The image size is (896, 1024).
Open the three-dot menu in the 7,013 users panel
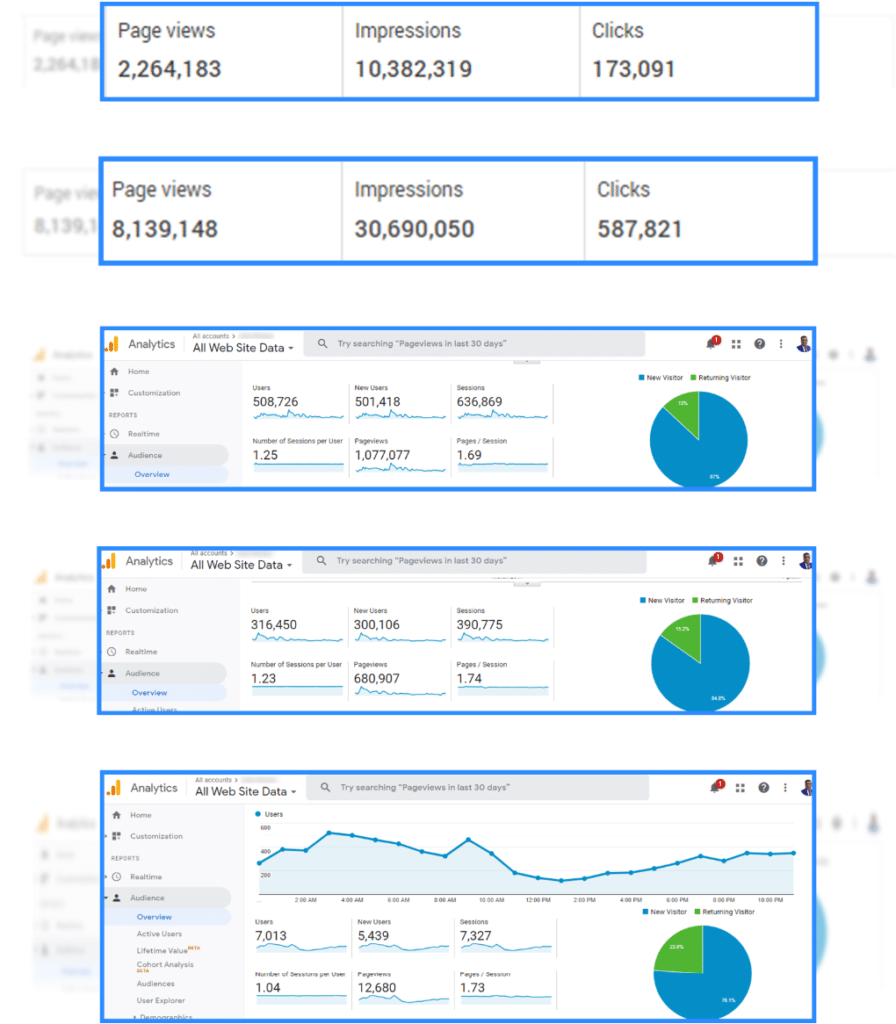click(785, 788)
